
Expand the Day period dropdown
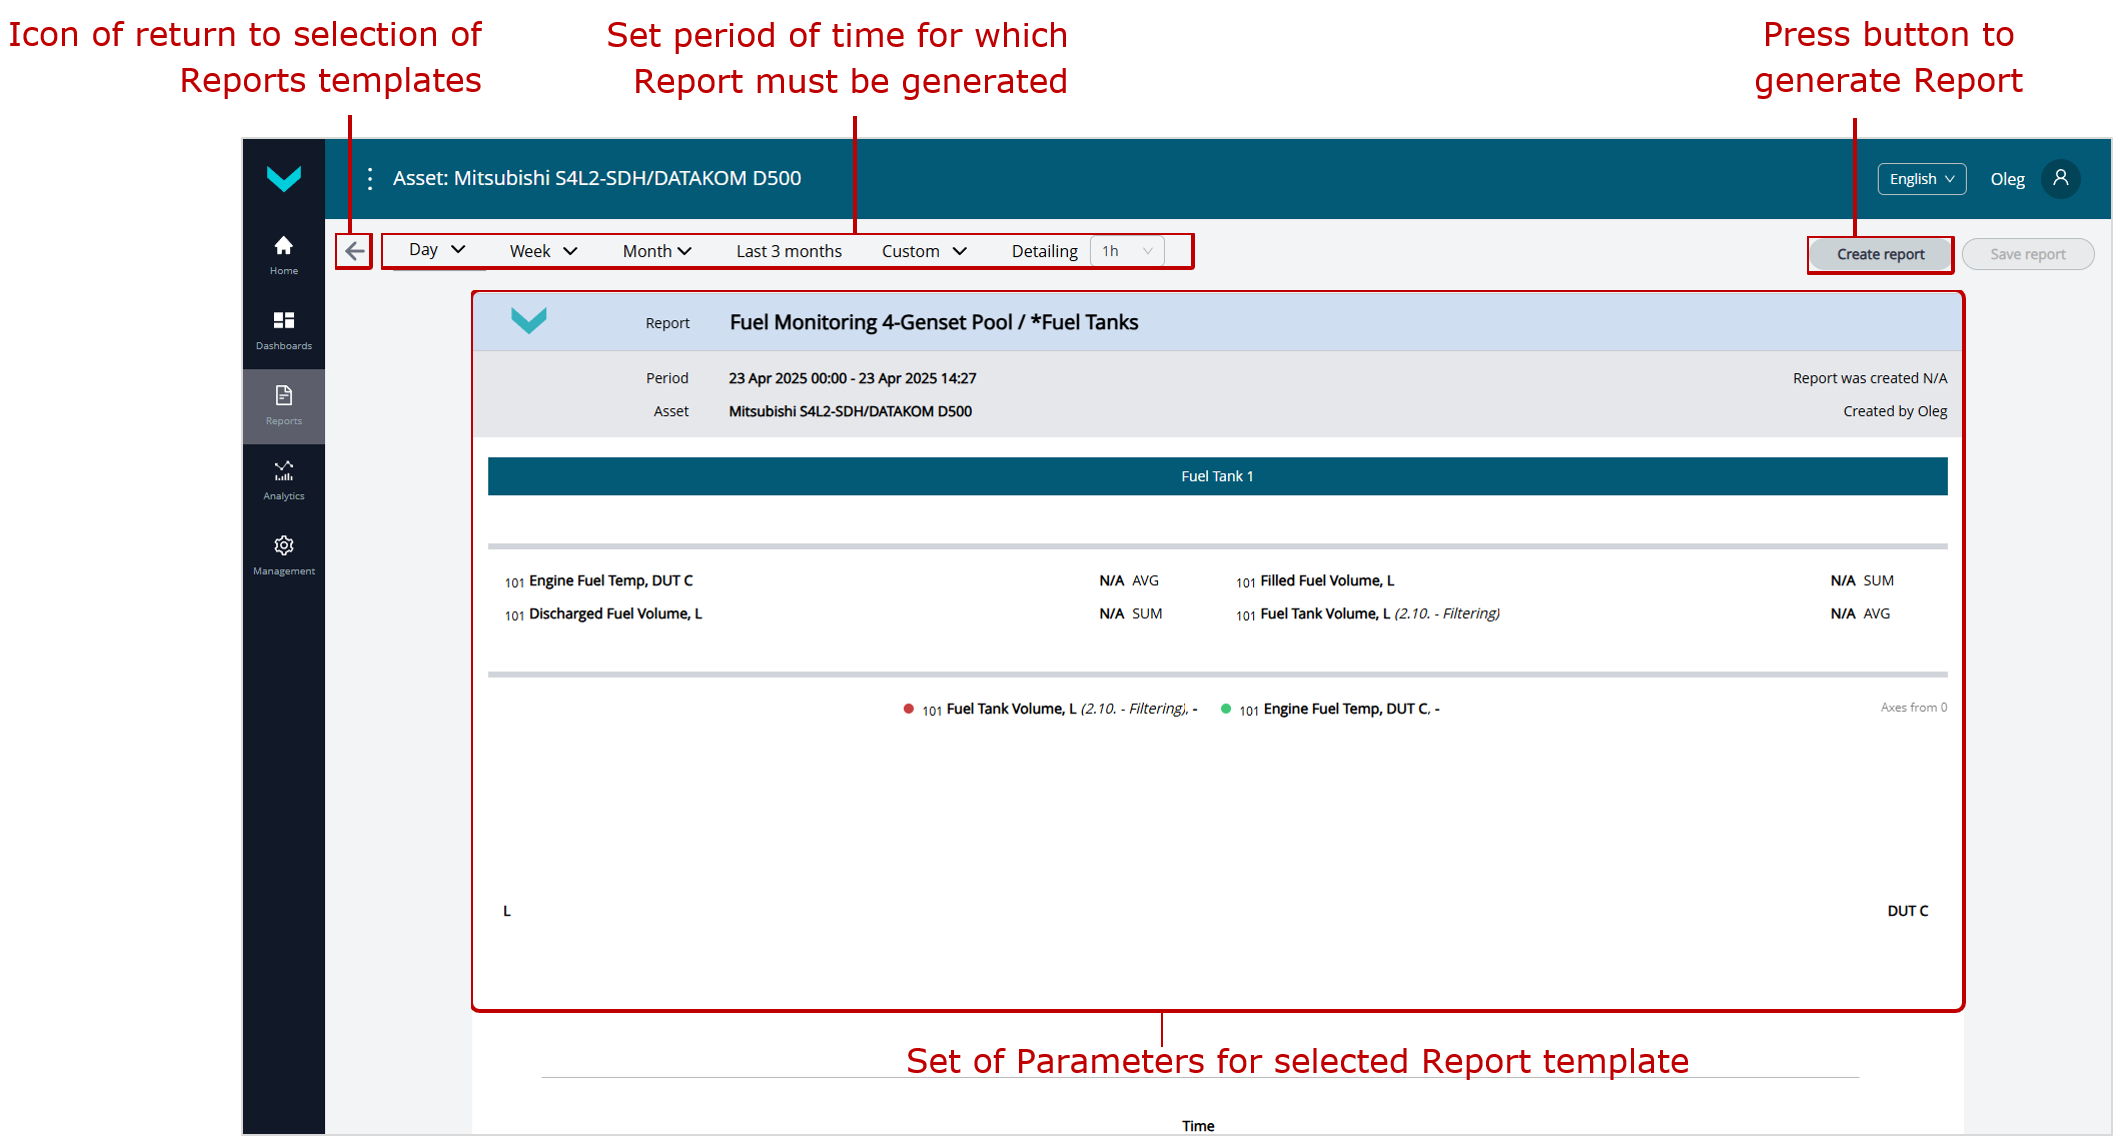[x=437, y=250]
